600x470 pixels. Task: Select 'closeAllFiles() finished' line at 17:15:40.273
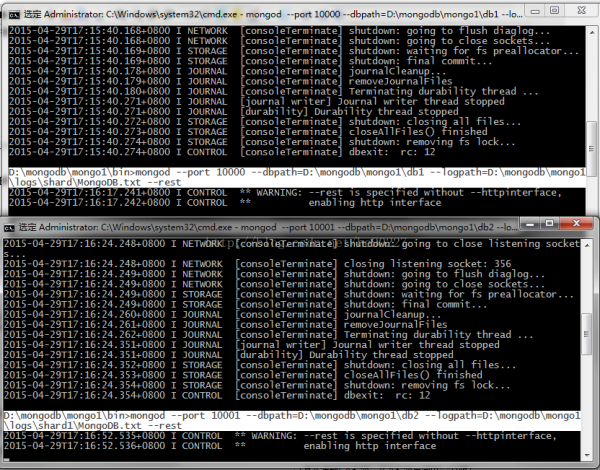tap(248, 132)
